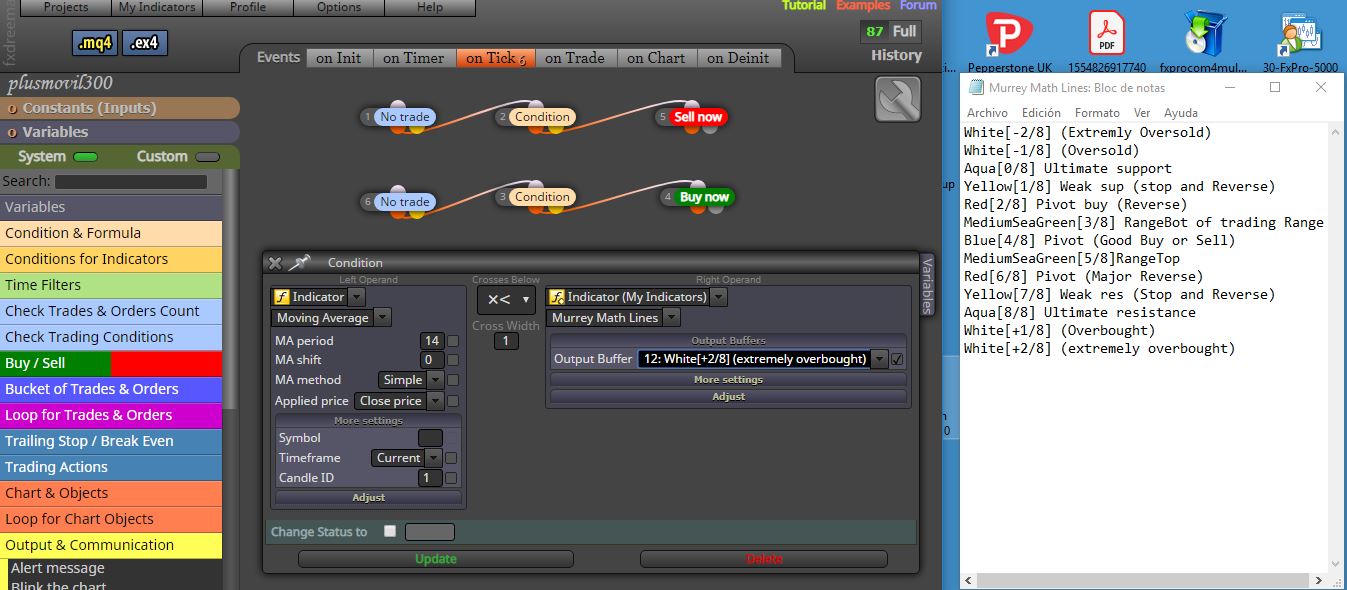This screenshot has width=1347, height=590.
Task: Open the Profile menu
Action: 248,7
